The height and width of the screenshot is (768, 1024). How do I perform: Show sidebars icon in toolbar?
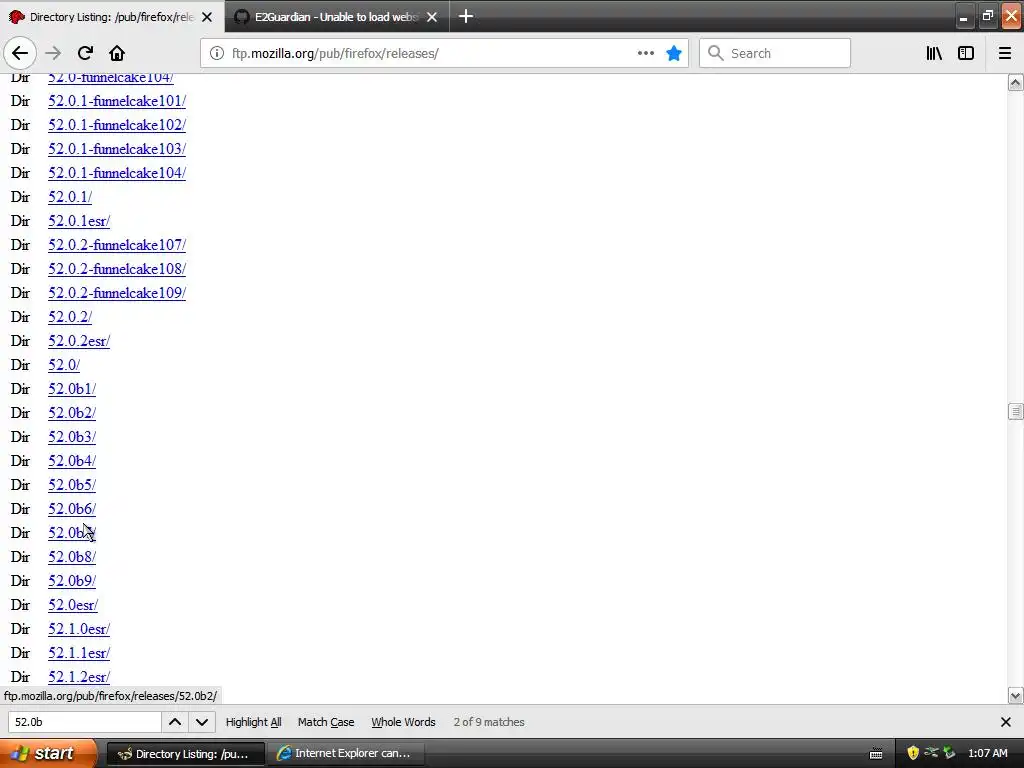966,53
